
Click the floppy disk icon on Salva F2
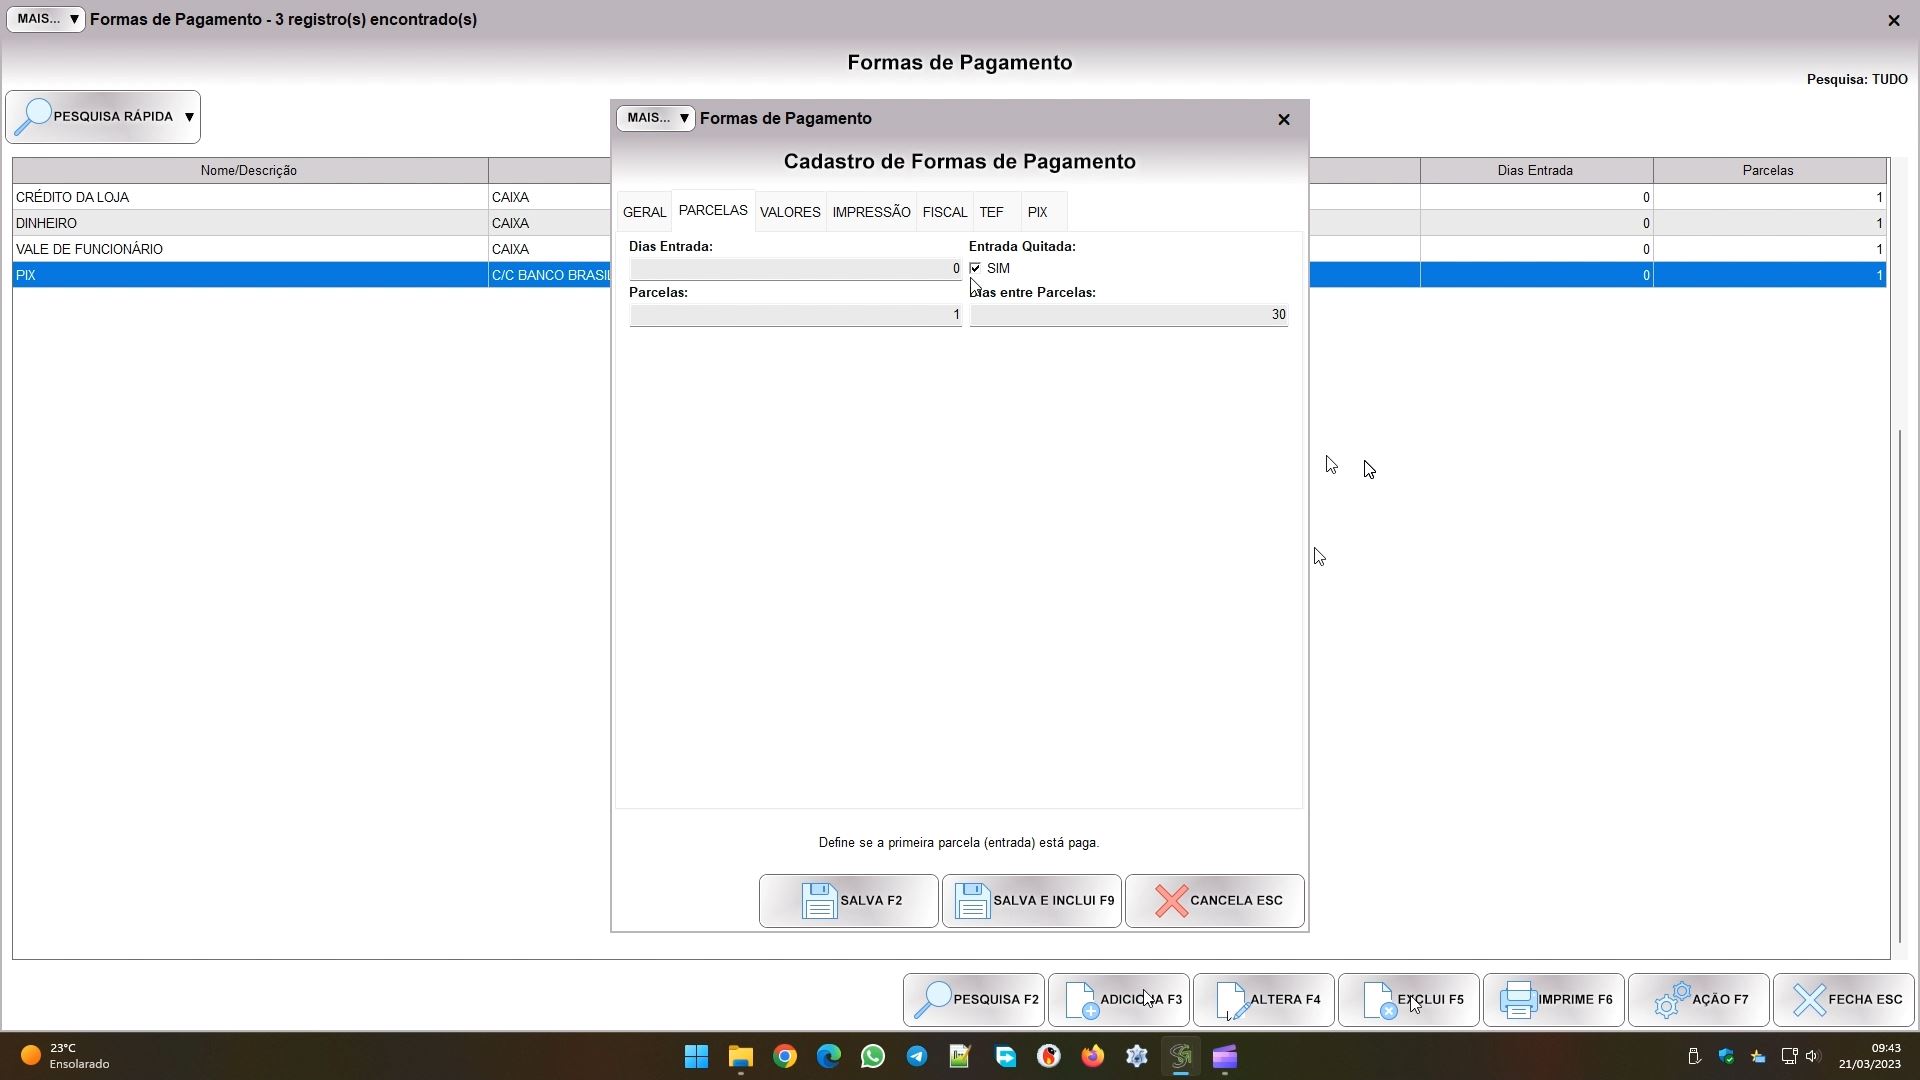(819, 901)
